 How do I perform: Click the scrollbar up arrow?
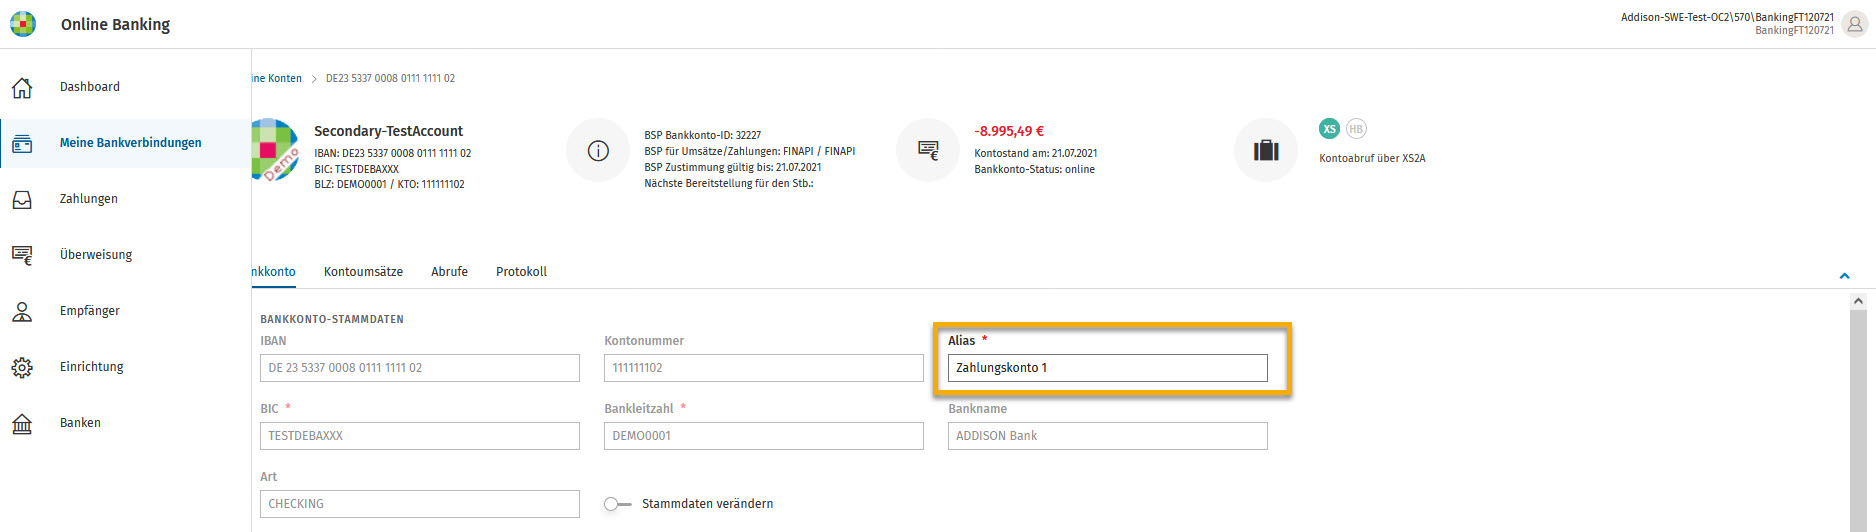(1858, 300)
